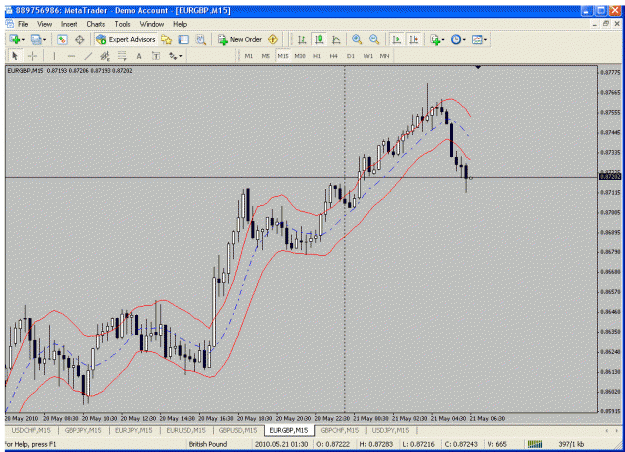The height and width of the screenshot is (452, 625).
Task: Click the chart shift triangle marker
Action: click(x=478, y=67)
